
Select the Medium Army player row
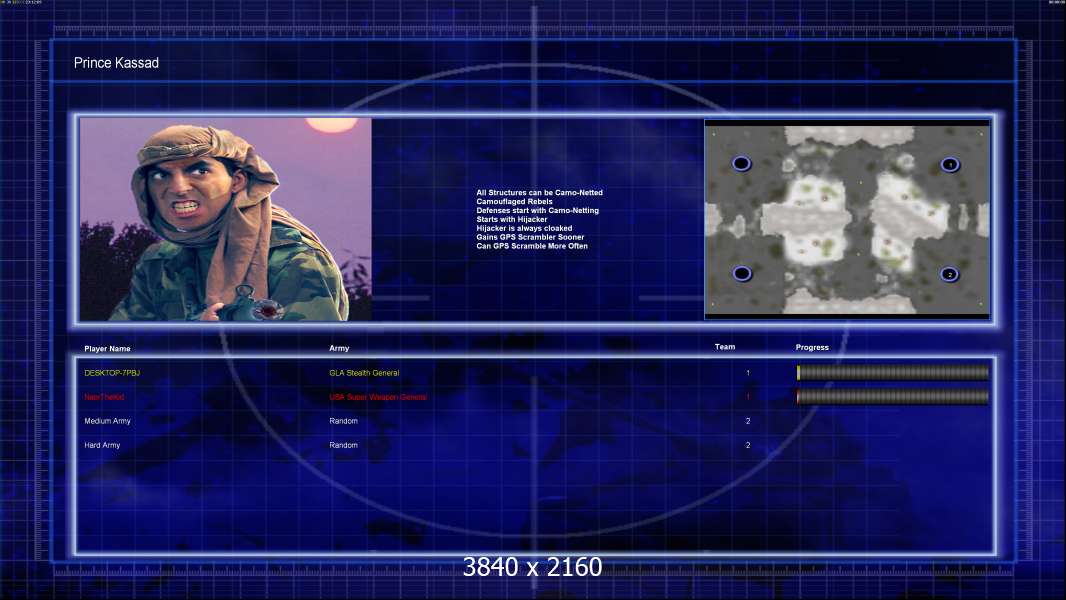(x=107, y=421)
